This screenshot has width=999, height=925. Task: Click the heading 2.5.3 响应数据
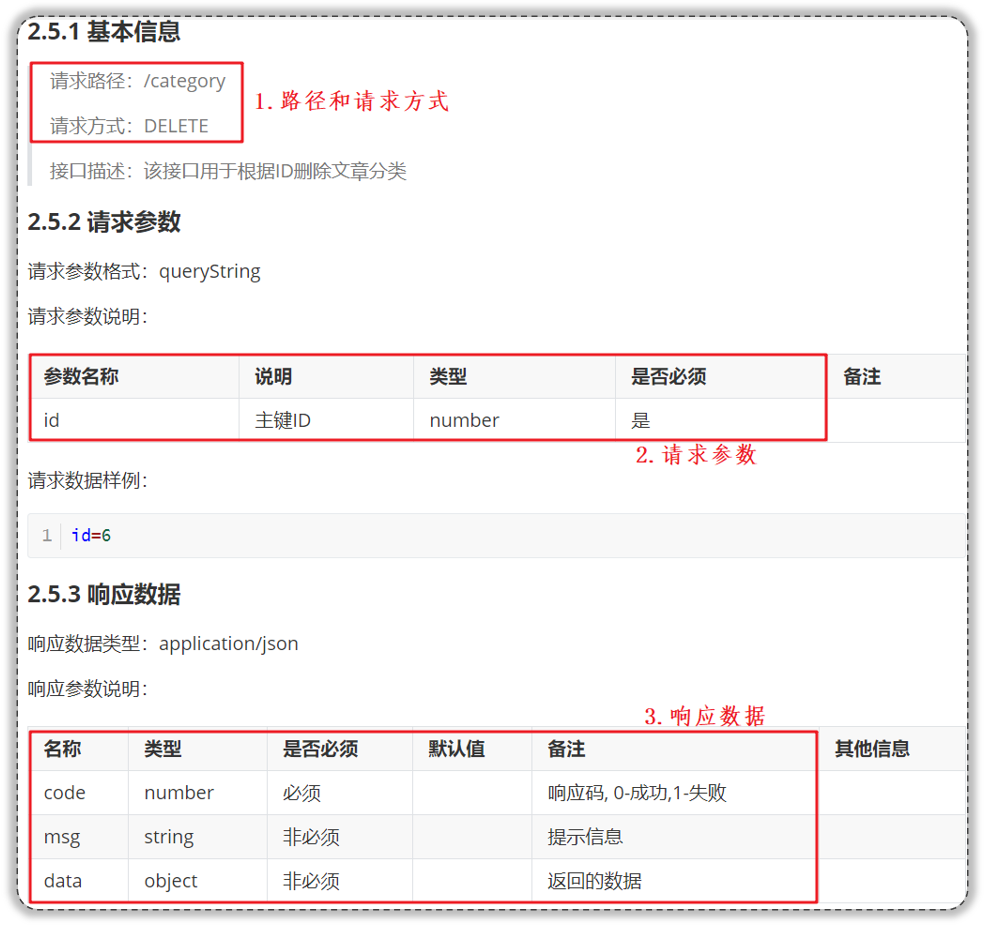pos(104,594)
